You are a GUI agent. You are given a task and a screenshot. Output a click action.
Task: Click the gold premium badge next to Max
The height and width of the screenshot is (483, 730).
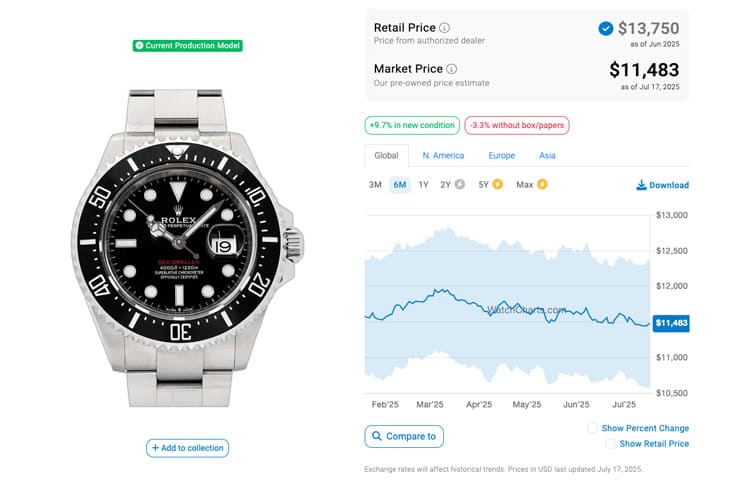point(542,184)
